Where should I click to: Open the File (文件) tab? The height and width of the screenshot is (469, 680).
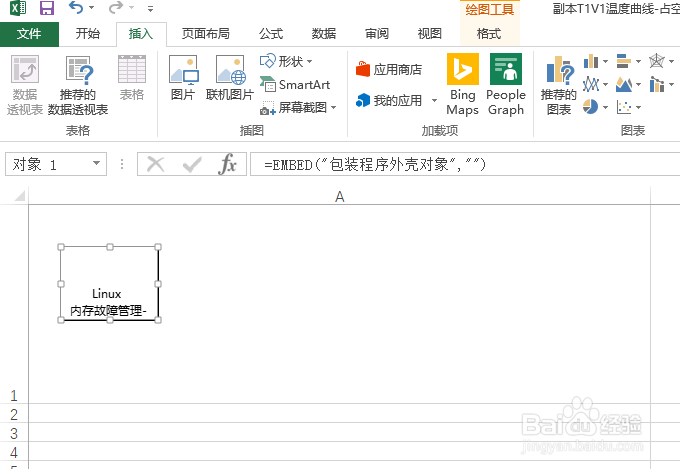pos(29,34)
